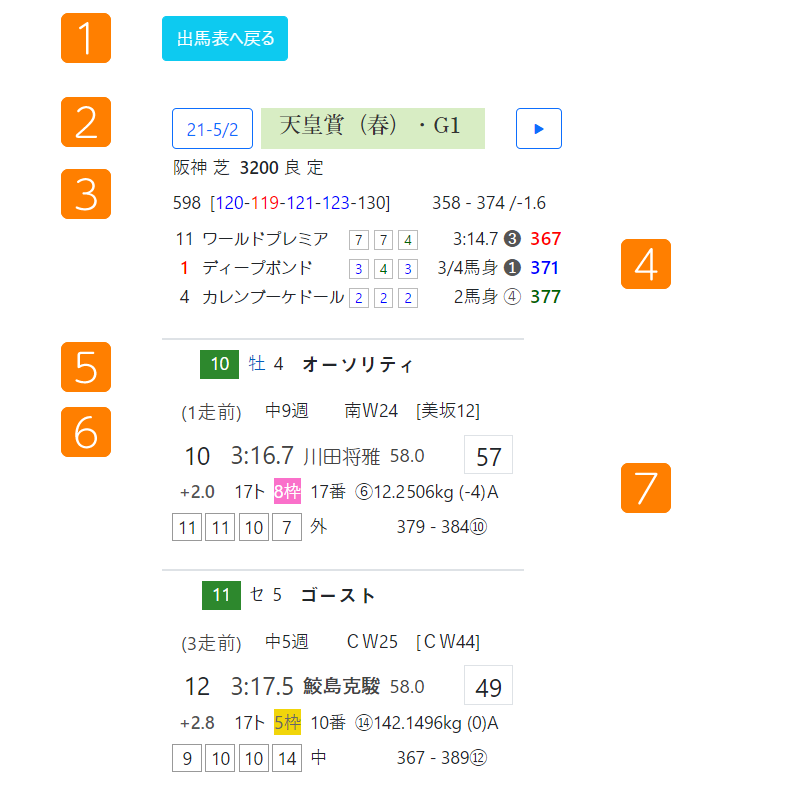The width and height of the screenshot is (800, 795).
Task: Select horse name カレンブーケドール
Action: pyautogui.click(x=273, y=297)
